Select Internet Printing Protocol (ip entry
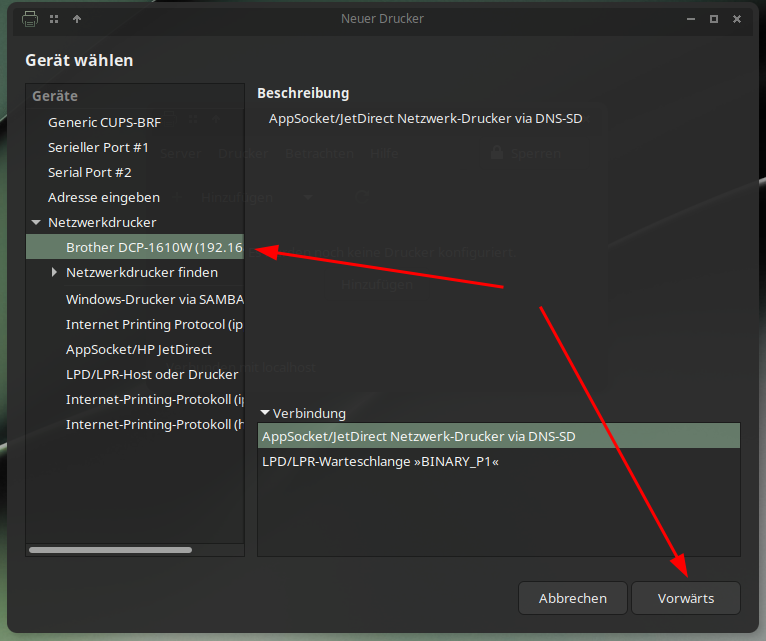Viewport: 766px width, 641px height. tap(135, 324)
